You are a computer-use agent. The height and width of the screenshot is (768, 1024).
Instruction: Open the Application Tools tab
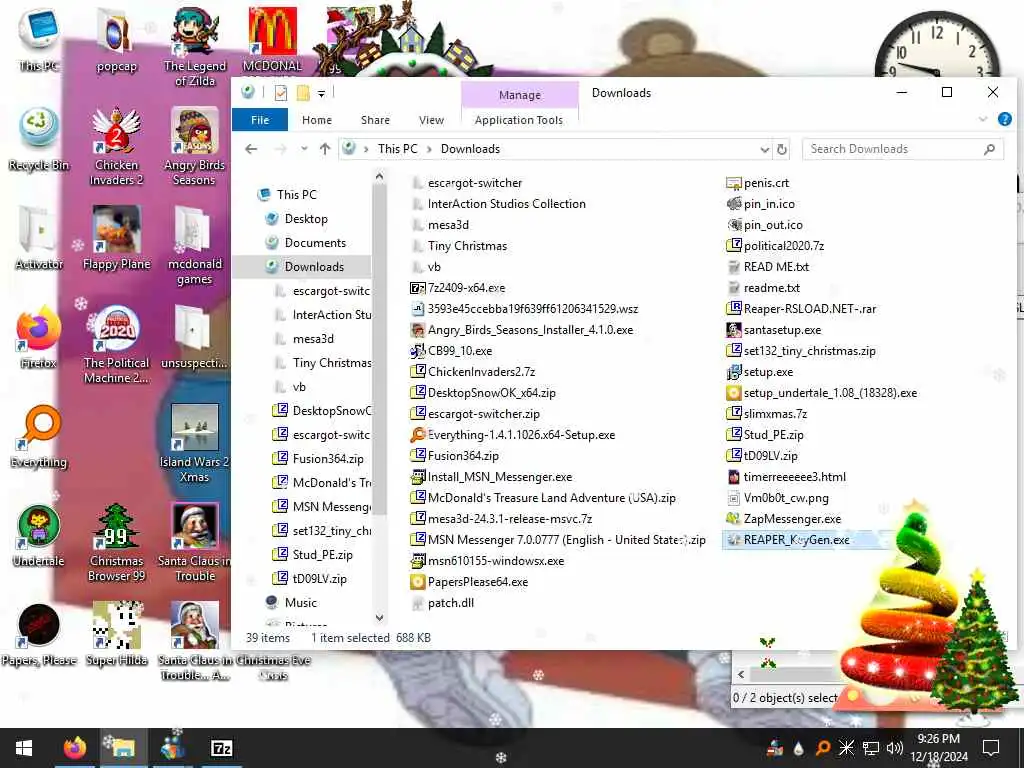tap(519, 120)
